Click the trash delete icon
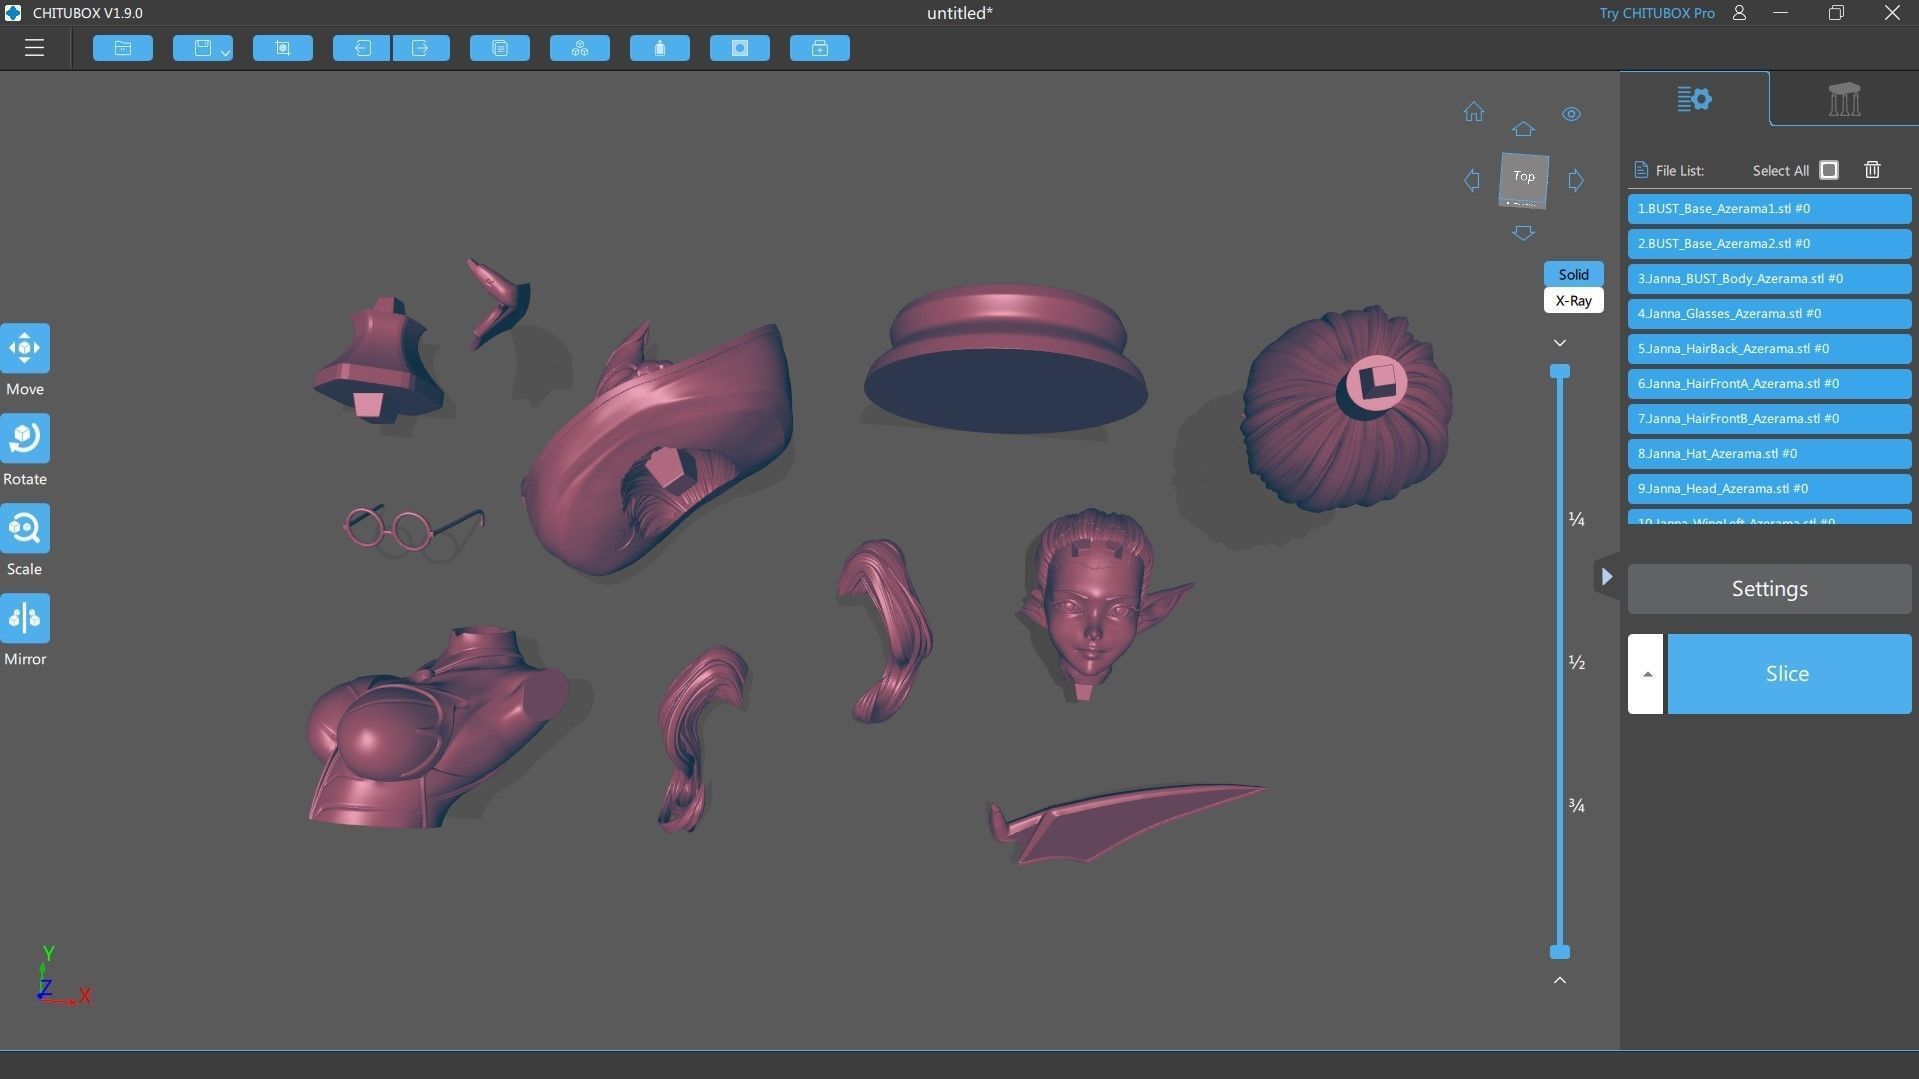This screenshot has width=1919, height=1079. 1873,170
